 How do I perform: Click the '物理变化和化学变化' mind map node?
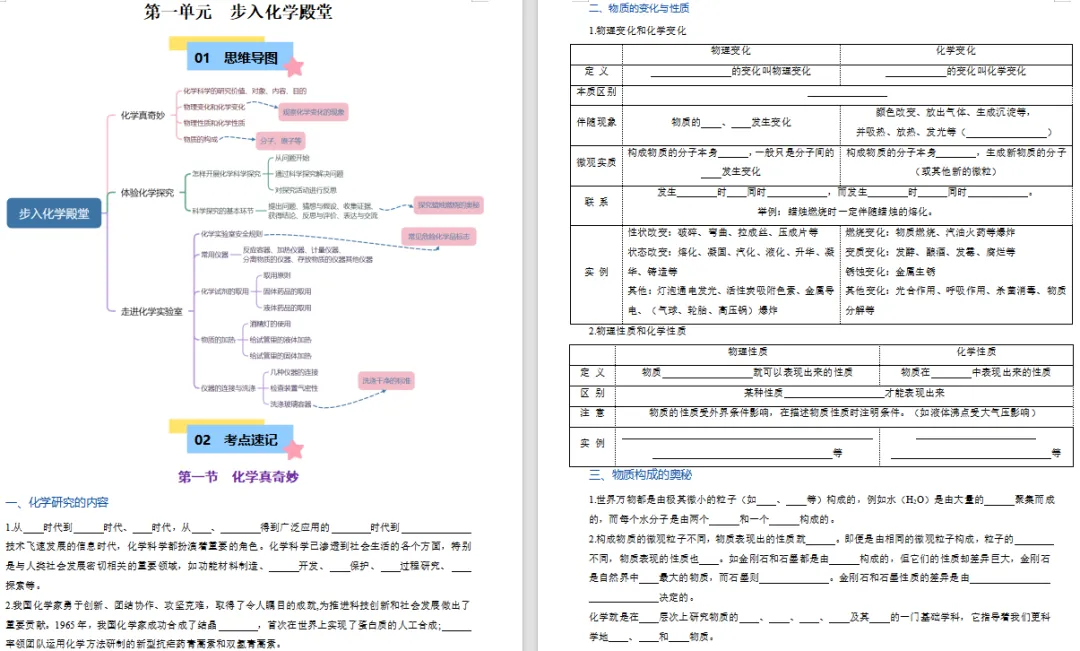click(214, 107)
